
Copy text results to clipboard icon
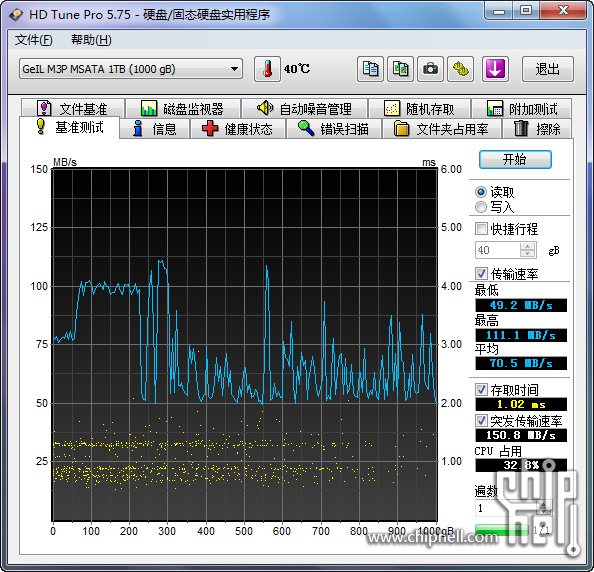[370, 69]
